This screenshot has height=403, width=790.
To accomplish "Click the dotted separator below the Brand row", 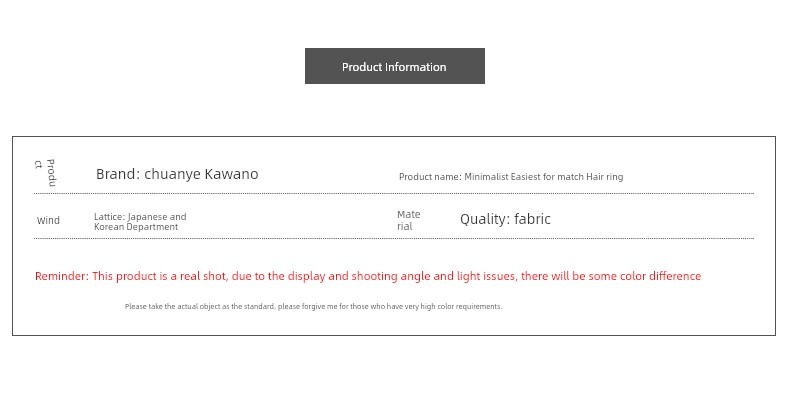I will (x=394, y=193).
